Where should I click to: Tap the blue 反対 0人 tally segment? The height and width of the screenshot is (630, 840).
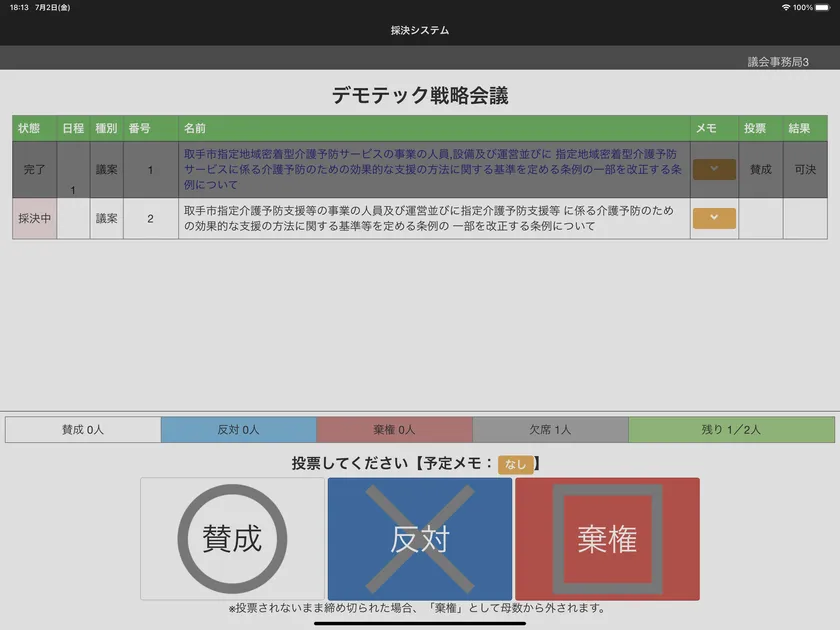(x=238, y=430)
